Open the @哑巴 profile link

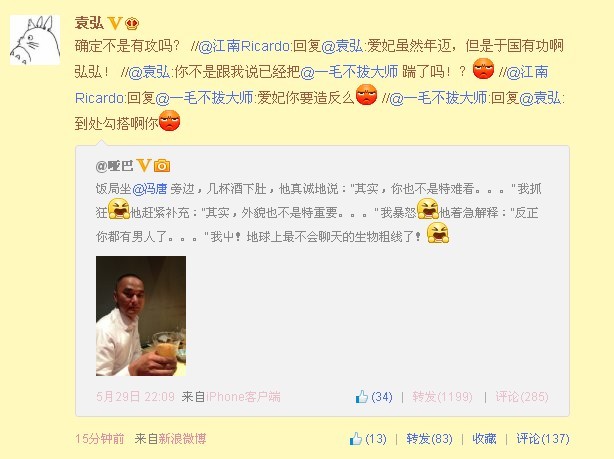click(x=114, y=166)
